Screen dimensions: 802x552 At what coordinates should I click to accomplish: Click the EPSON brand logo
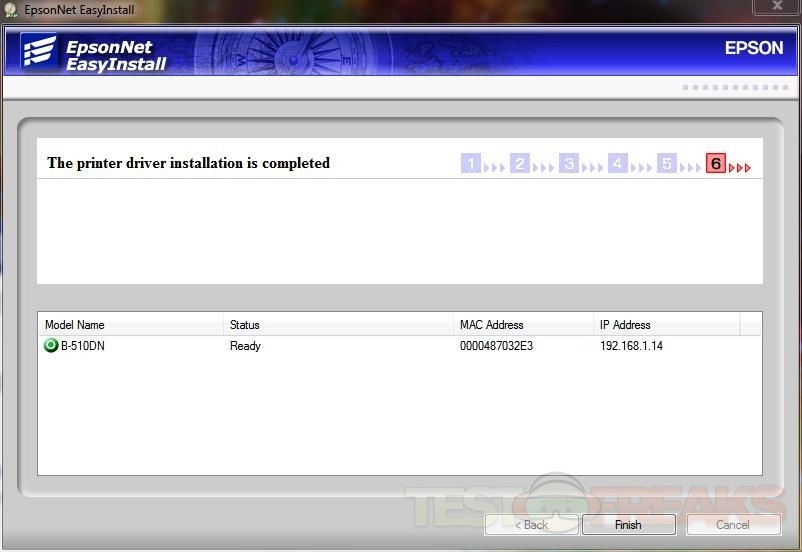pos(753,48)
